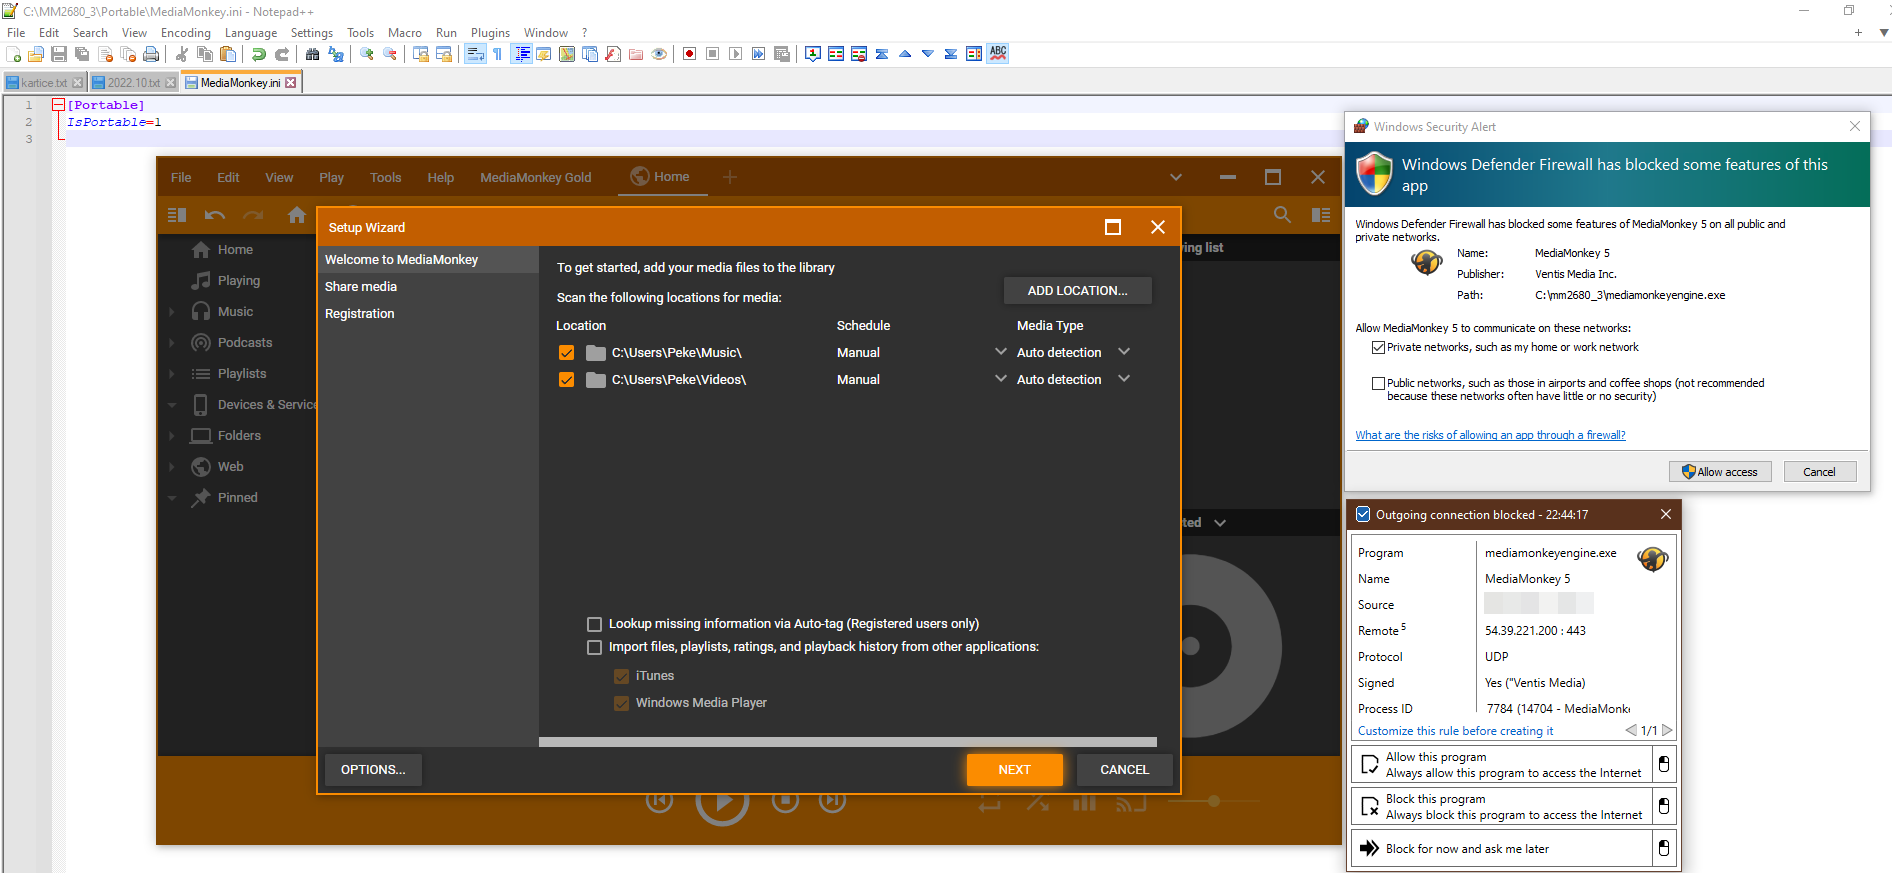Image resolution: width=1892 pixels, height=873 pixels.
Task: Open the Plugins menu in Notepad++
Action: tap(490, 33)
